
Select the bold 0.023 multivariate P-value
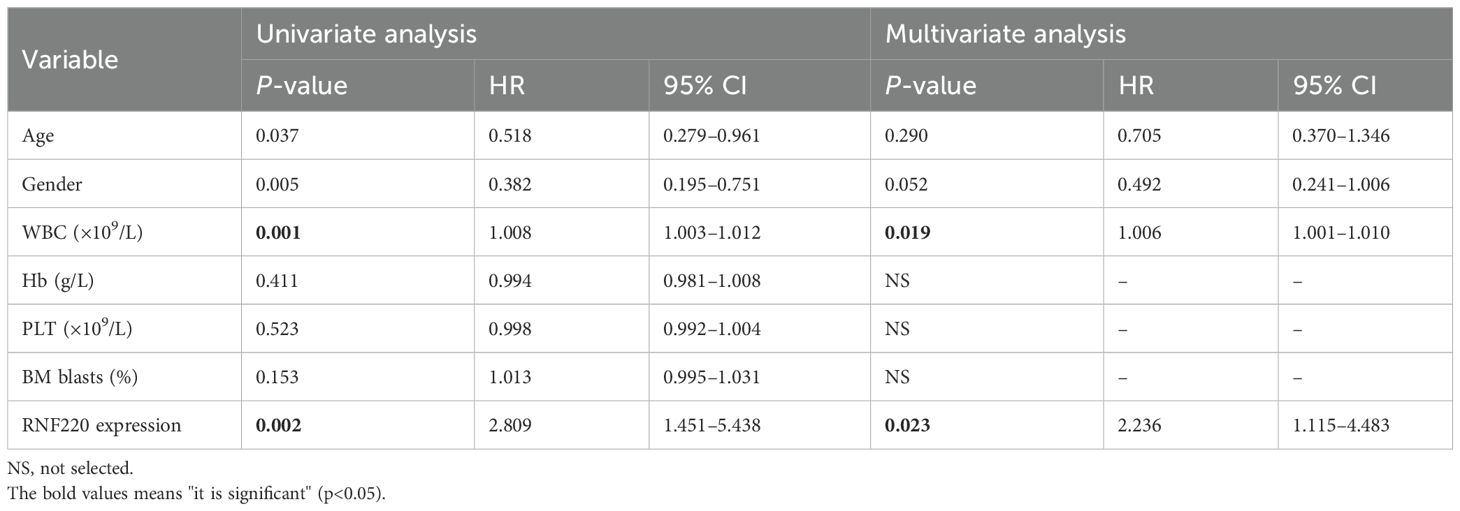[x=909, y=425]
